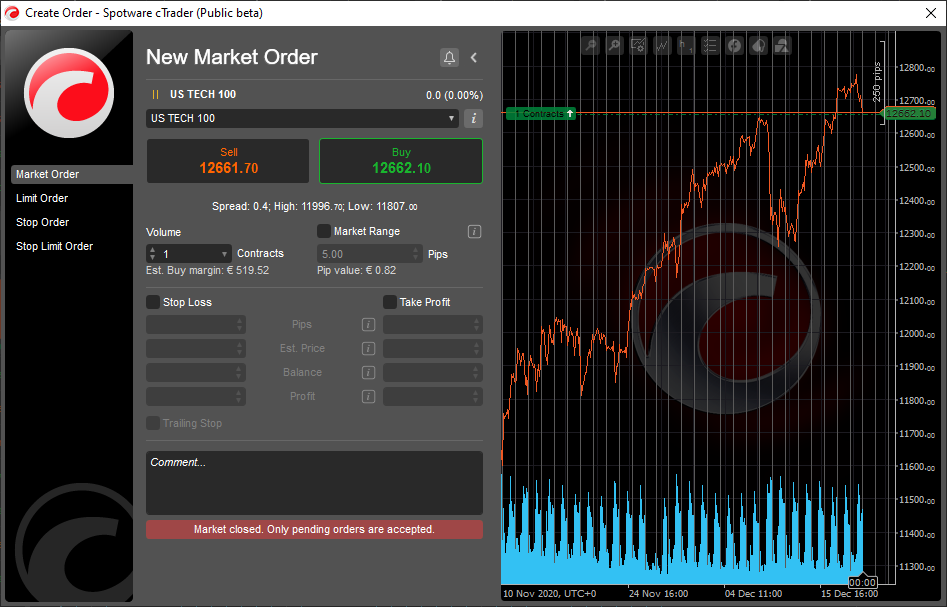Click the 24 Nov 16:00 time axis label

[x=658, y=594]
